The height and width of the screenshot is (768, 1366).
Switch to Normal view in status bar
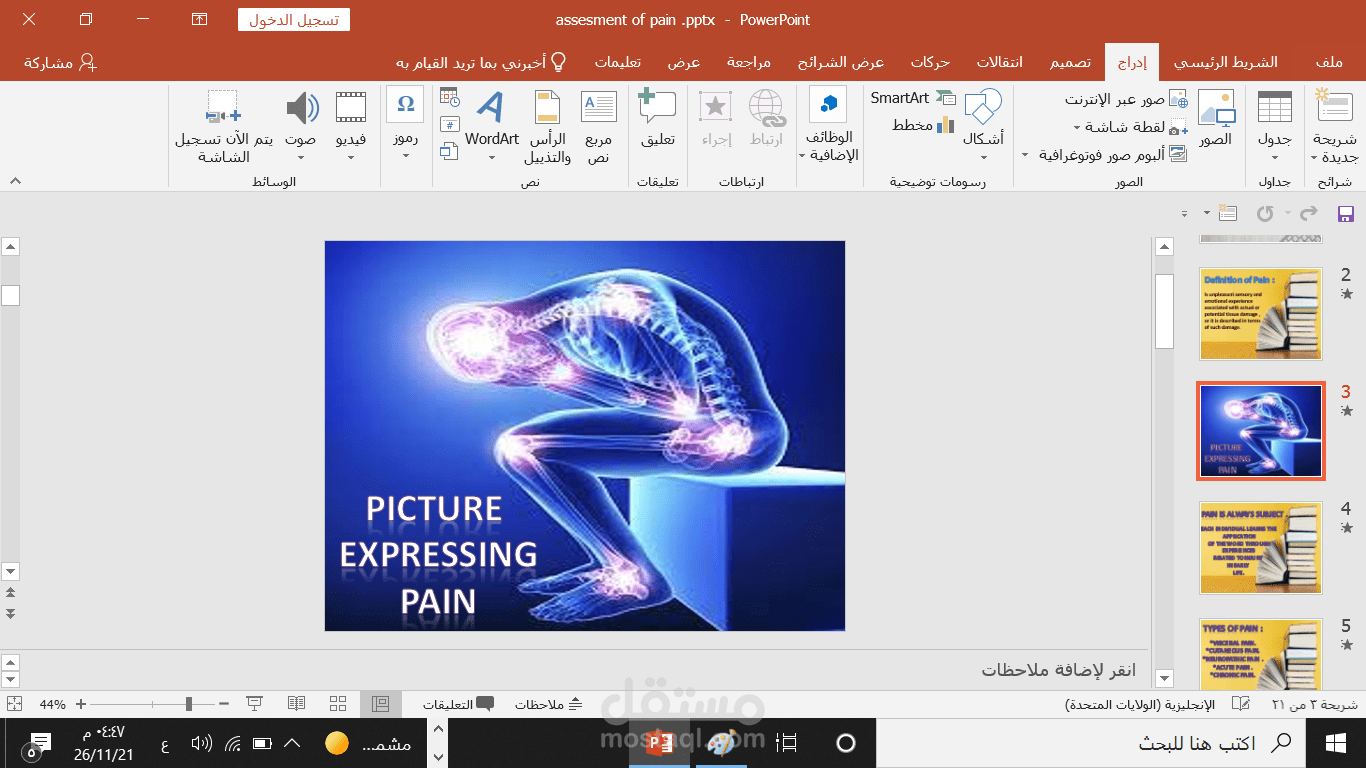[x=380, y=704]
